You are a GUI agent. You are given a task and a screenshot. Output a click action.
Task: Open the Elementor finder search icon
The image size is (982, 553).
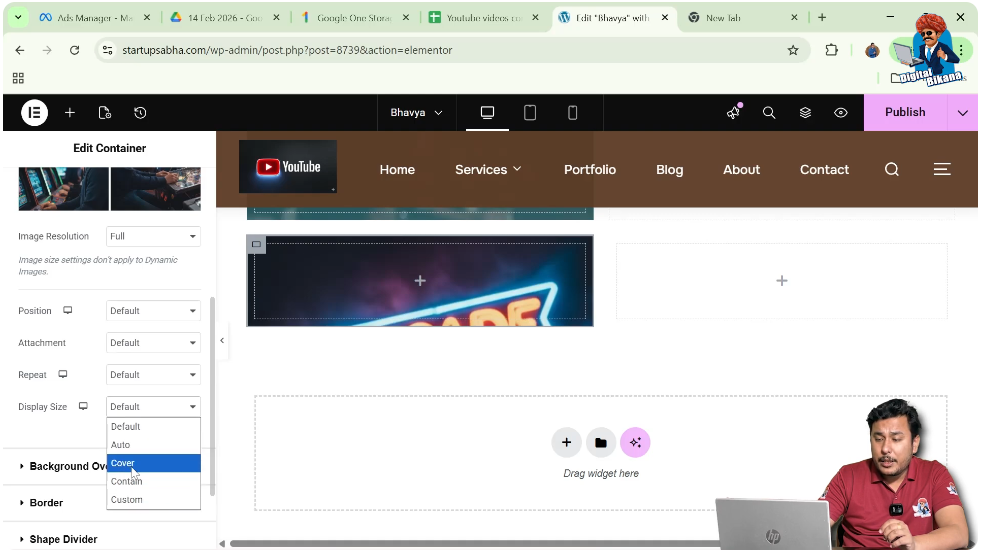tap(769, 113)
